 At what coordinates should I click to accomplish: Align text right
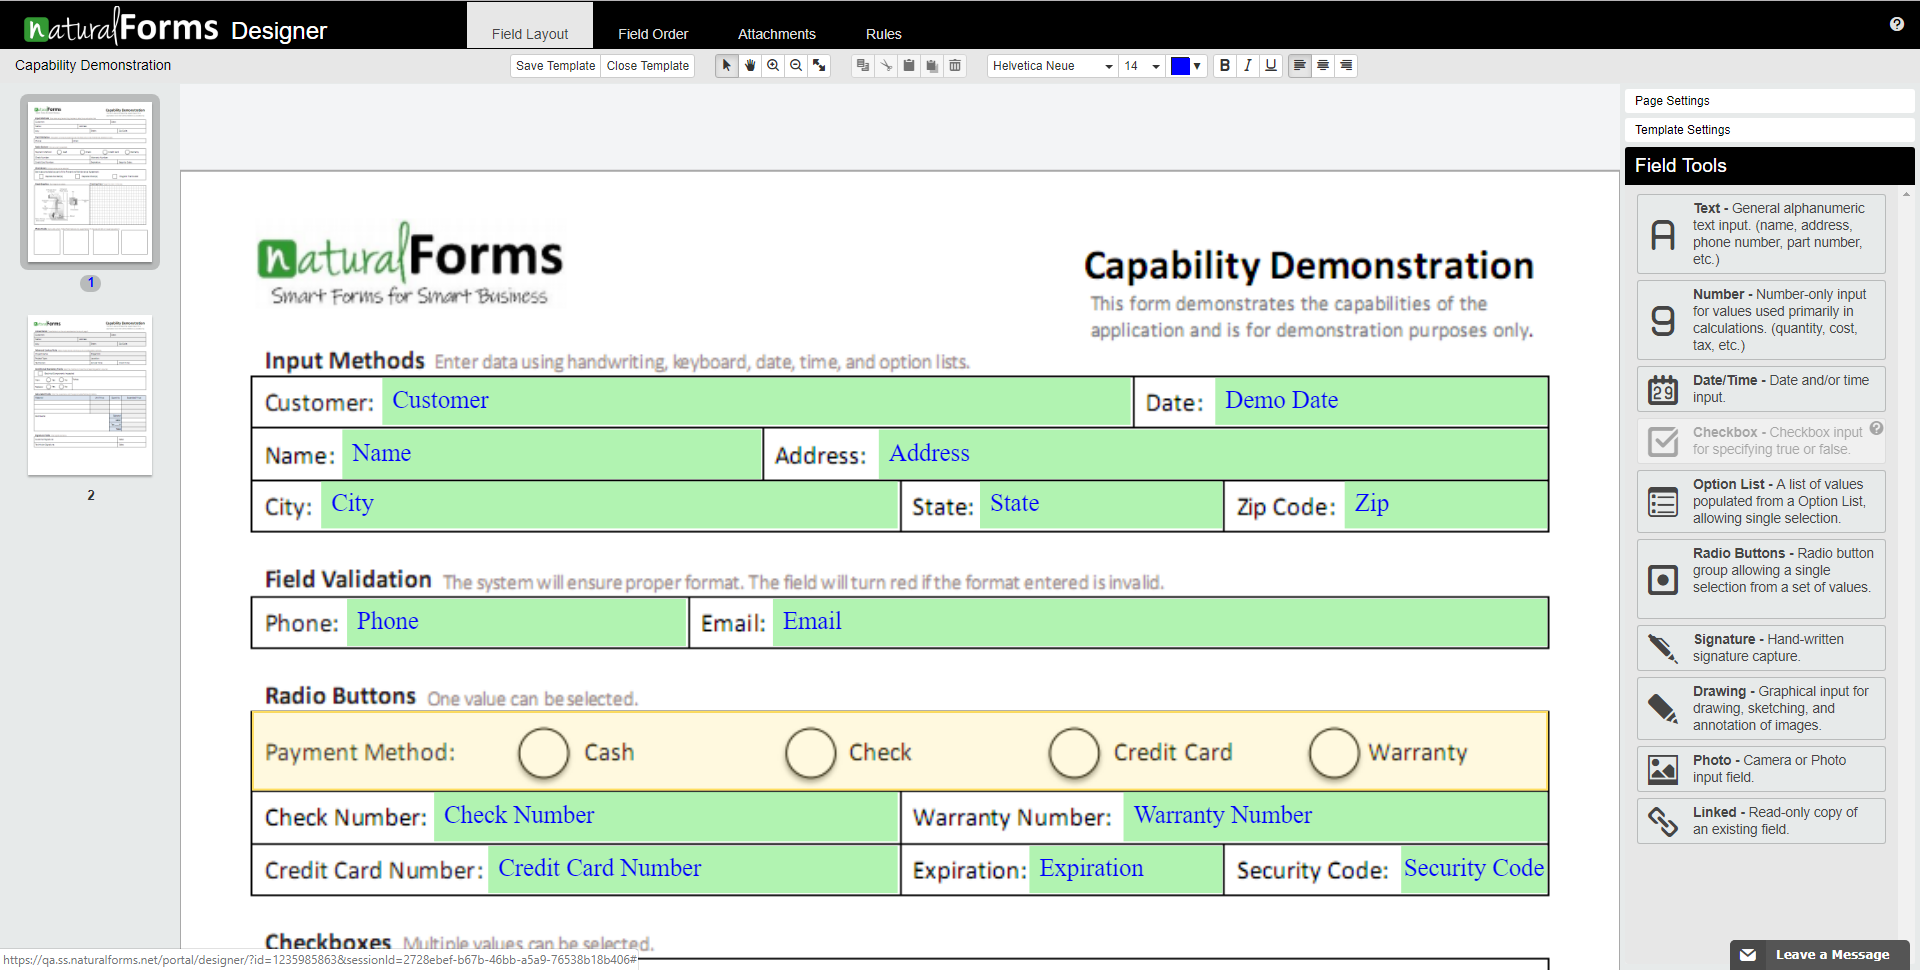1346,66
